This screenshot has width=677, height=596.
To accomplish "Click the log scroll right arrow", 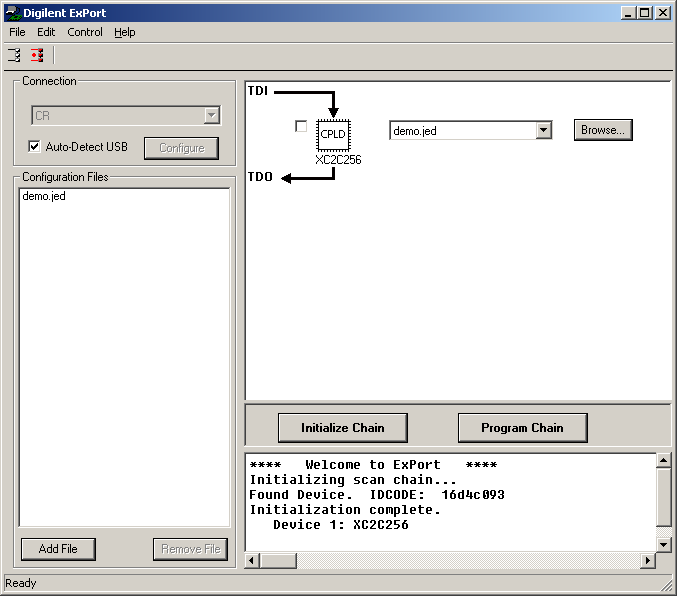I will (x=648, y=561).
